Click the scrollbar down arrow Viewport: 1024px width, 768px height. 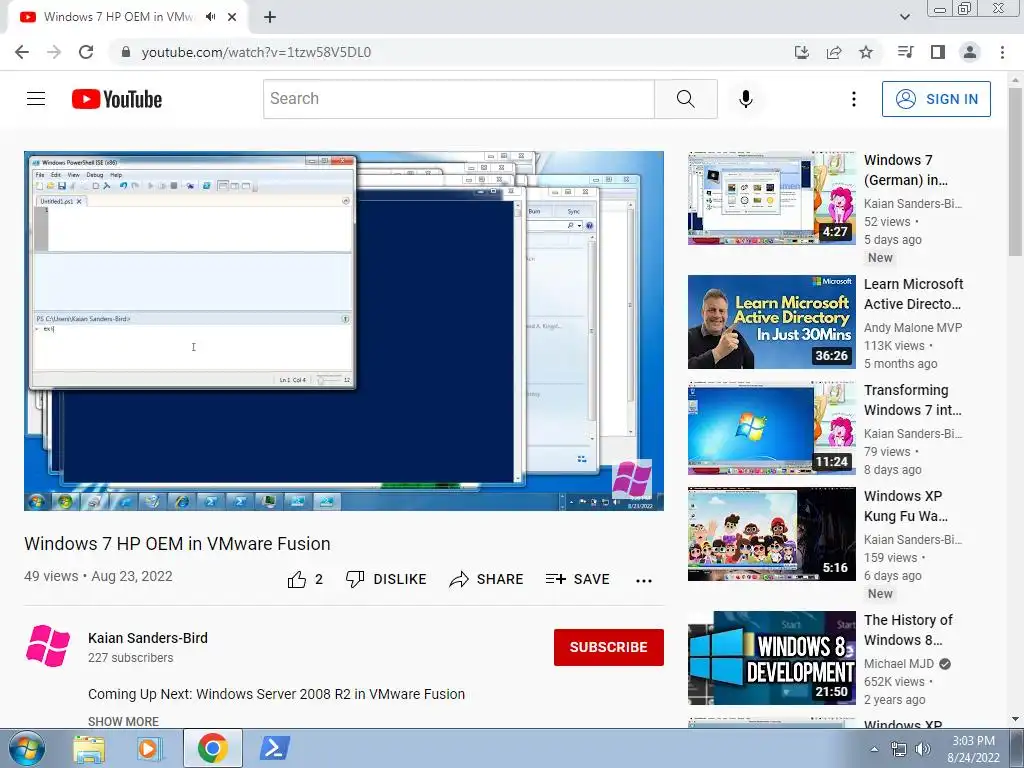1015,719
